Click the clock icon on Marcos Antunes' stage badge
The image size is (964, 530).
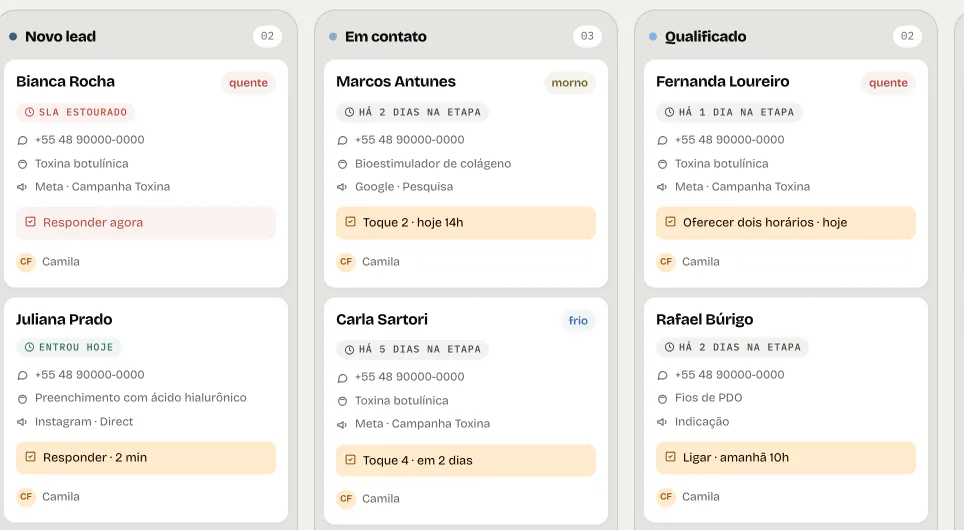[x=349, y=112]
